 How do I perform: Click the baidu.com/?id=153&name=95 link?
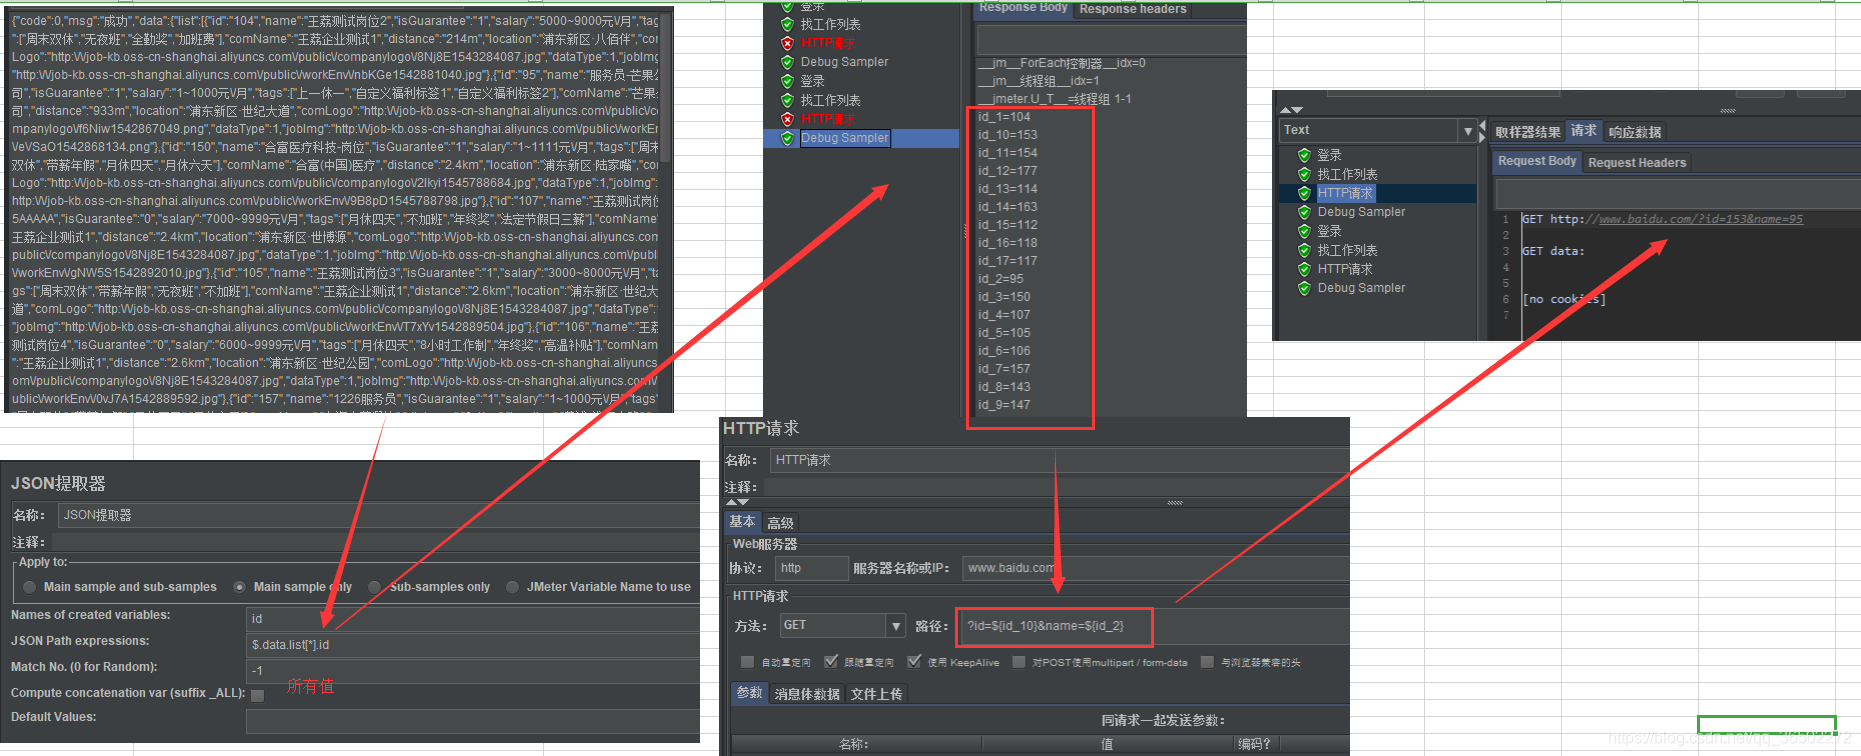[x=1700, y=219]
